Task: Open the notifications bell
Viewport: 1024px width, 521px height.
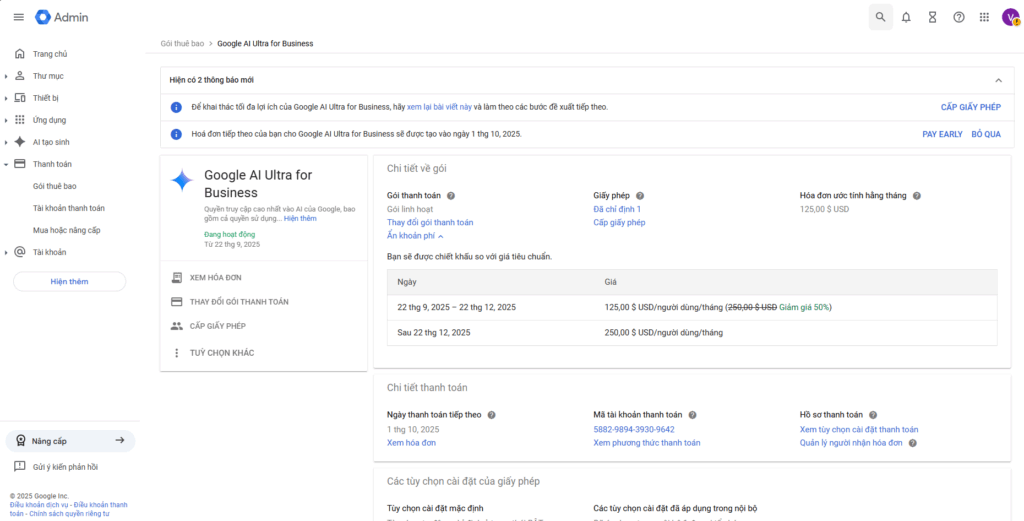Action: coord(906,17)
